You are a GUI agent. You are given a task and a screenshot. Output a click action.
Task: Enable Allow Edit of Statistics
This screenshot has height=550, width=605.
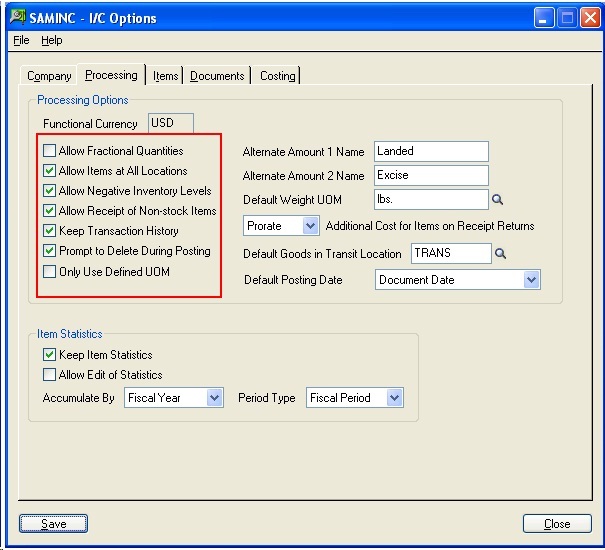(49, 375)
